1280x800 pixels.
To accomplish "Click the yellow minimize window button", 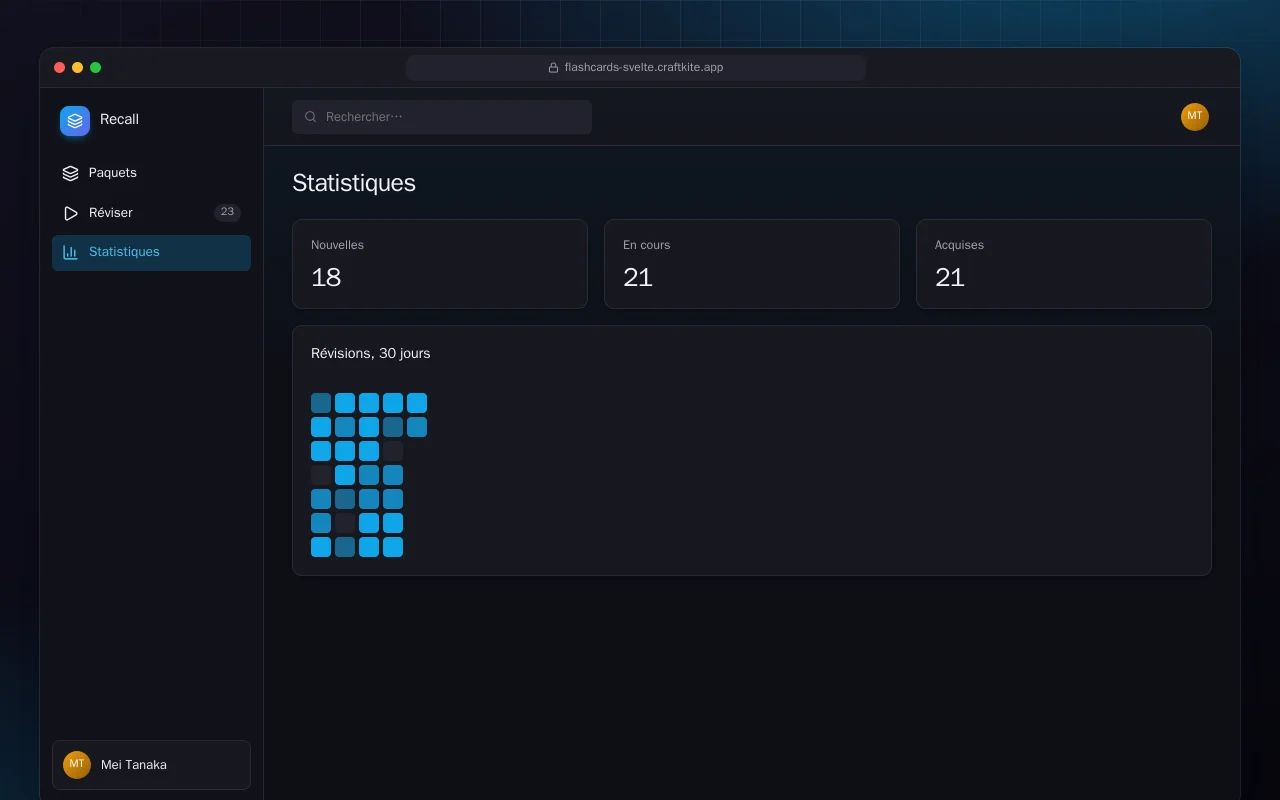I will tap(77, 68).
